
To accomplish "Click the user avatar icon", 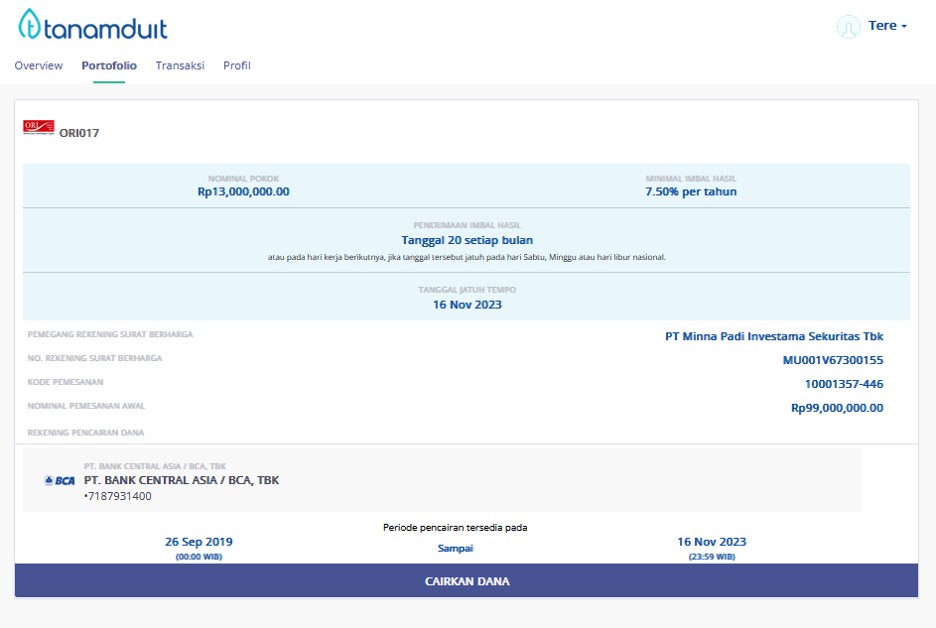I will 848,27.
